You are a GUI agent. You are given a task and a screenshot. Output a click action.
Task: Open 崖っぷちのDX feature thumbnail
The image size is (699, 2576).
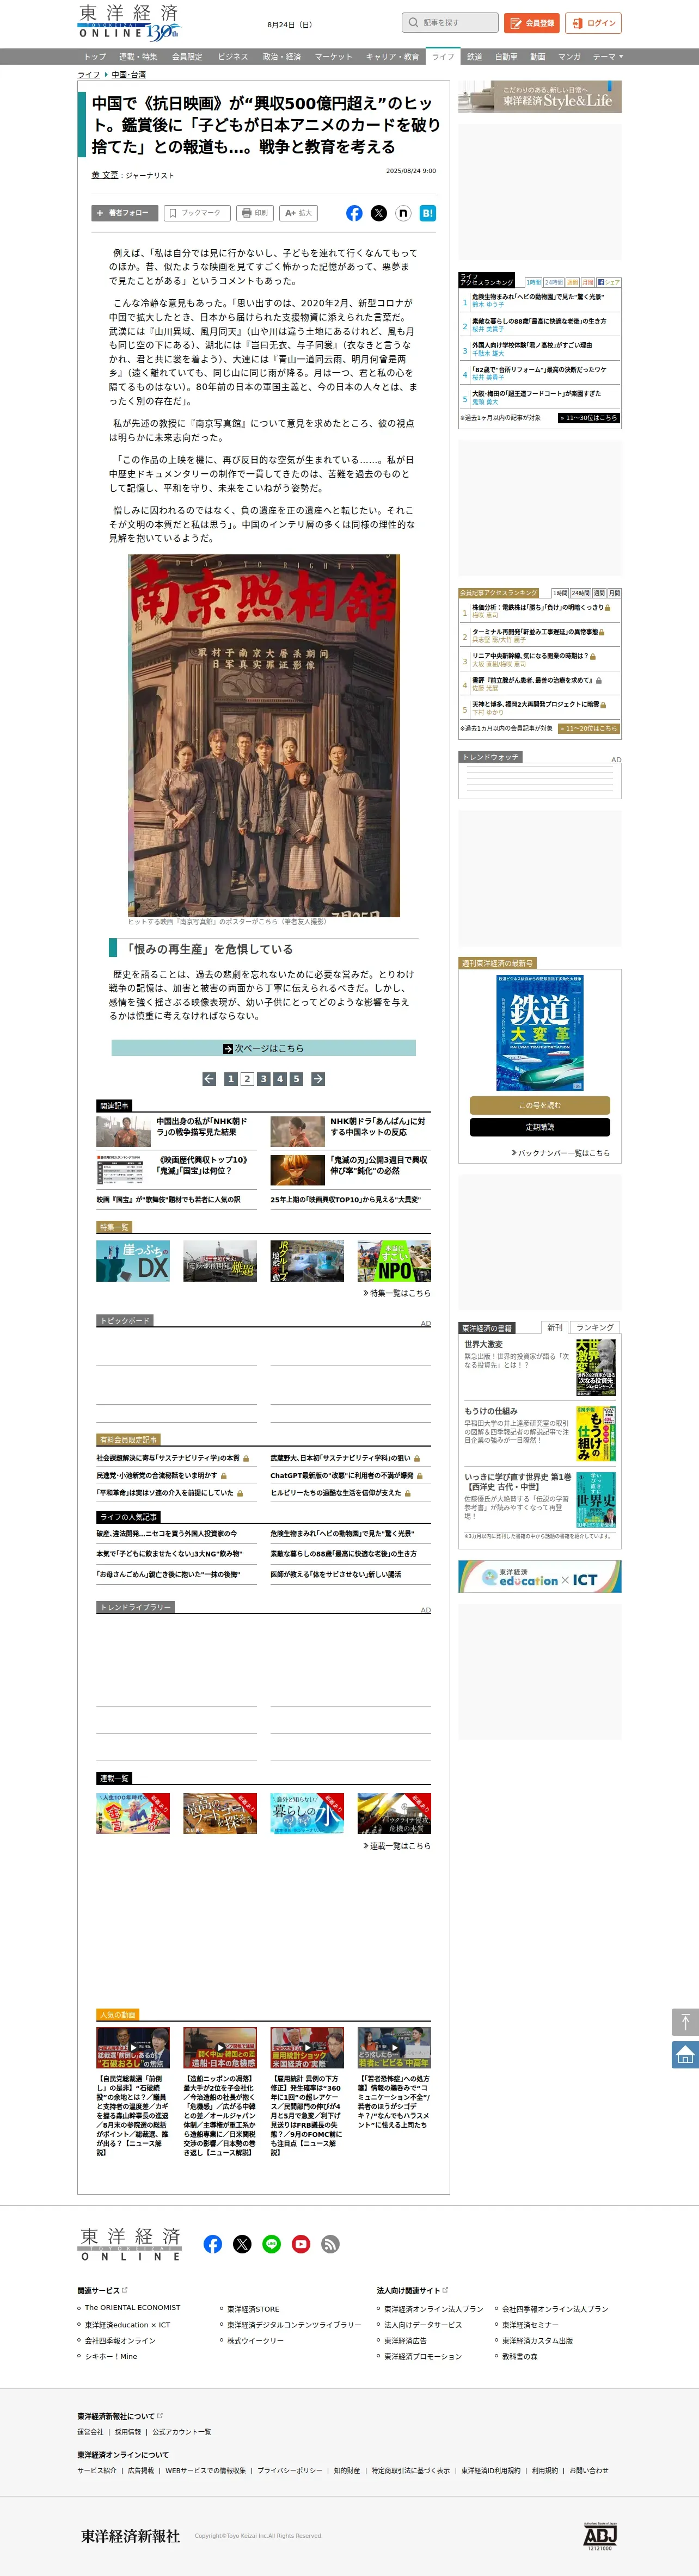[133, 1261]
